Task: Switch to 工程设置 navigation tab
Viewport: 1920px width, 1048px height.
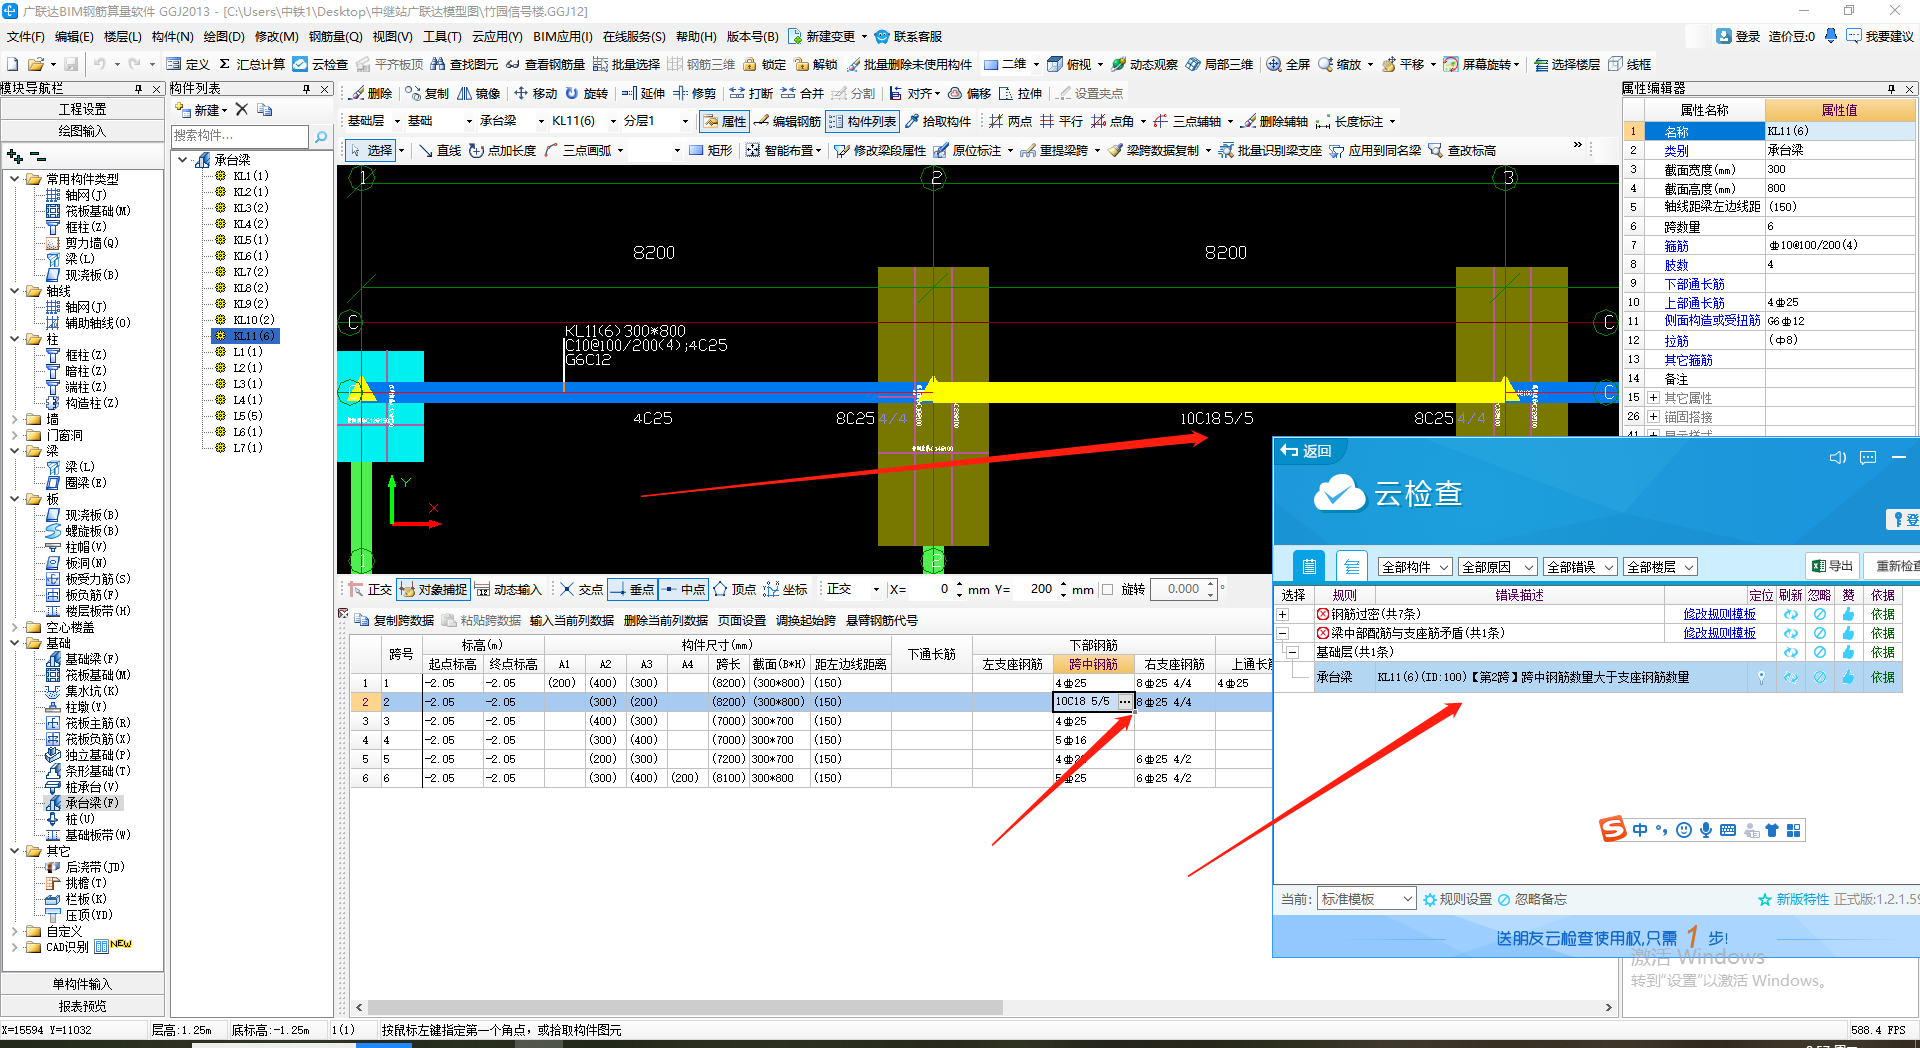Action: tap(82, 109)
